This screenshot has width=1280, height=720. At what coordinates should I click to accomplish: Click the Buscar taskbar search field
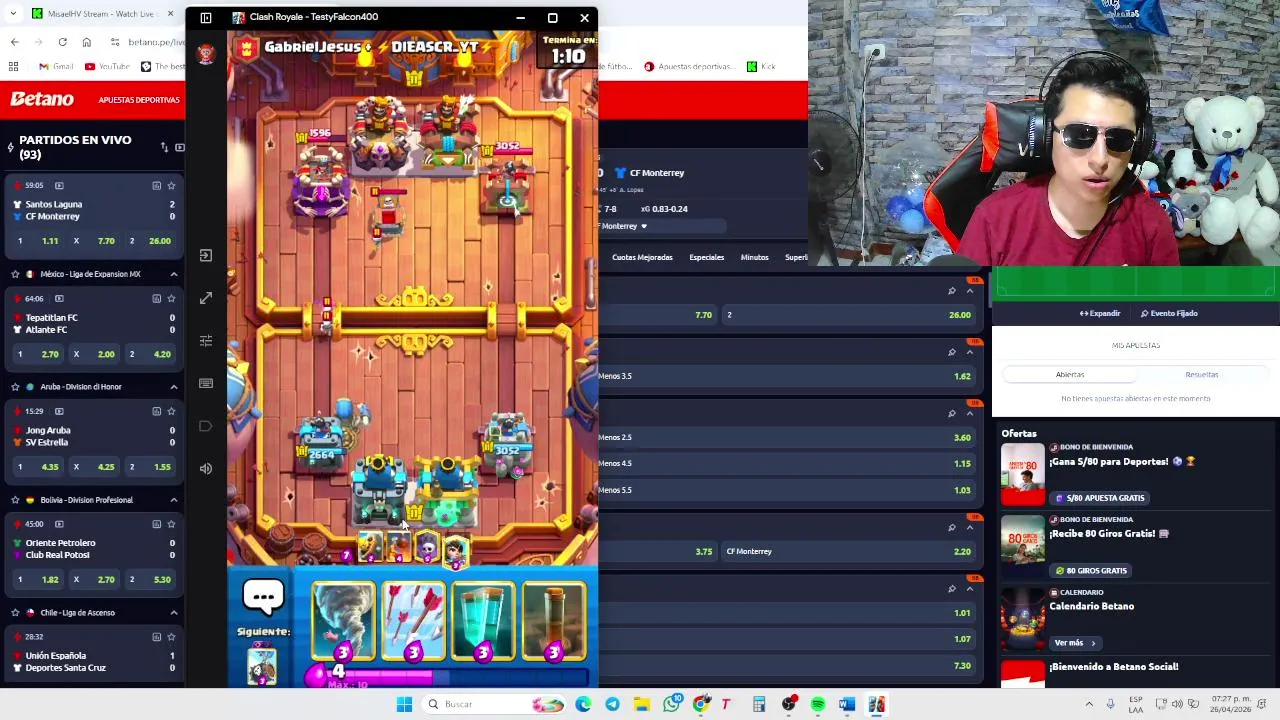coord(493,704)
